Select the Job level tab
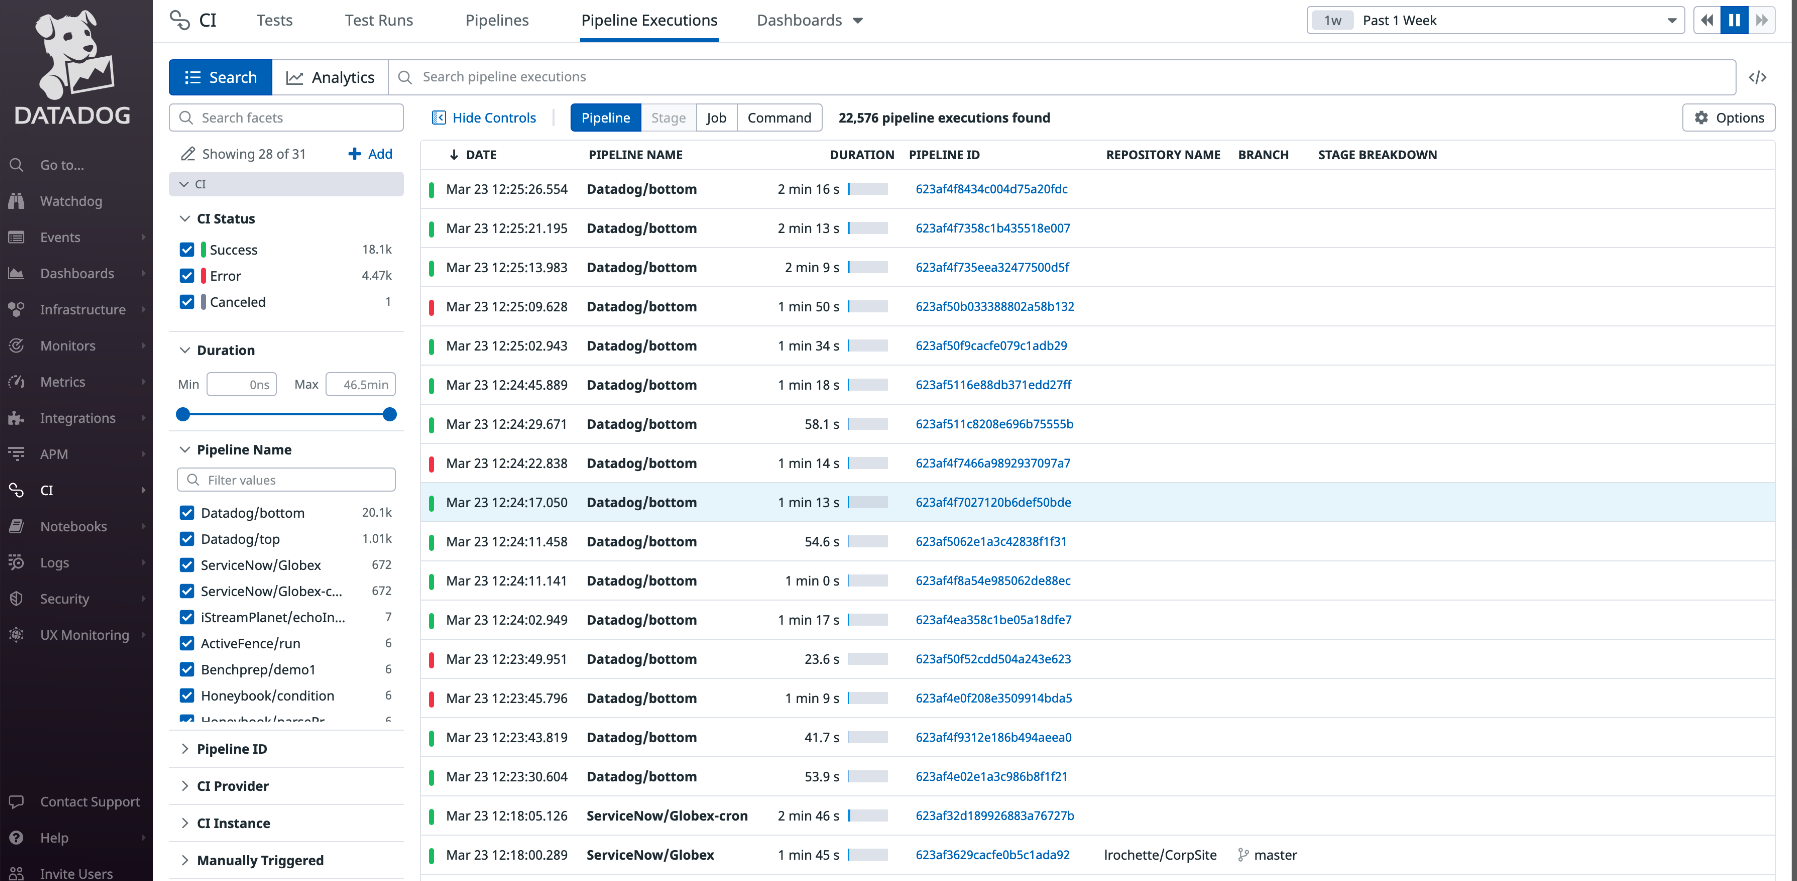This screenshot has width=1797, height=881. point(716,118)
